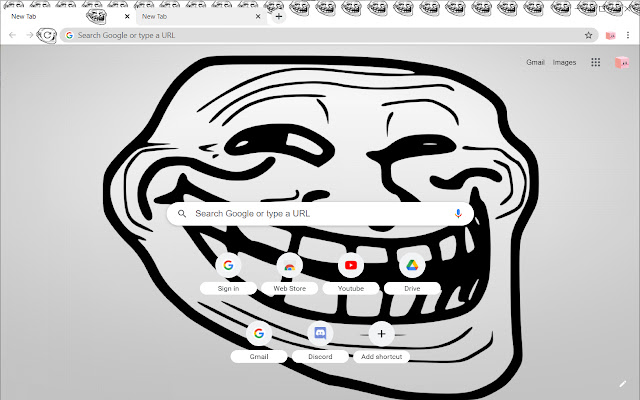The height and width of the screenshot is (400, 640).
Task: Go forward using the forward arrow
Action: point(29,35)
